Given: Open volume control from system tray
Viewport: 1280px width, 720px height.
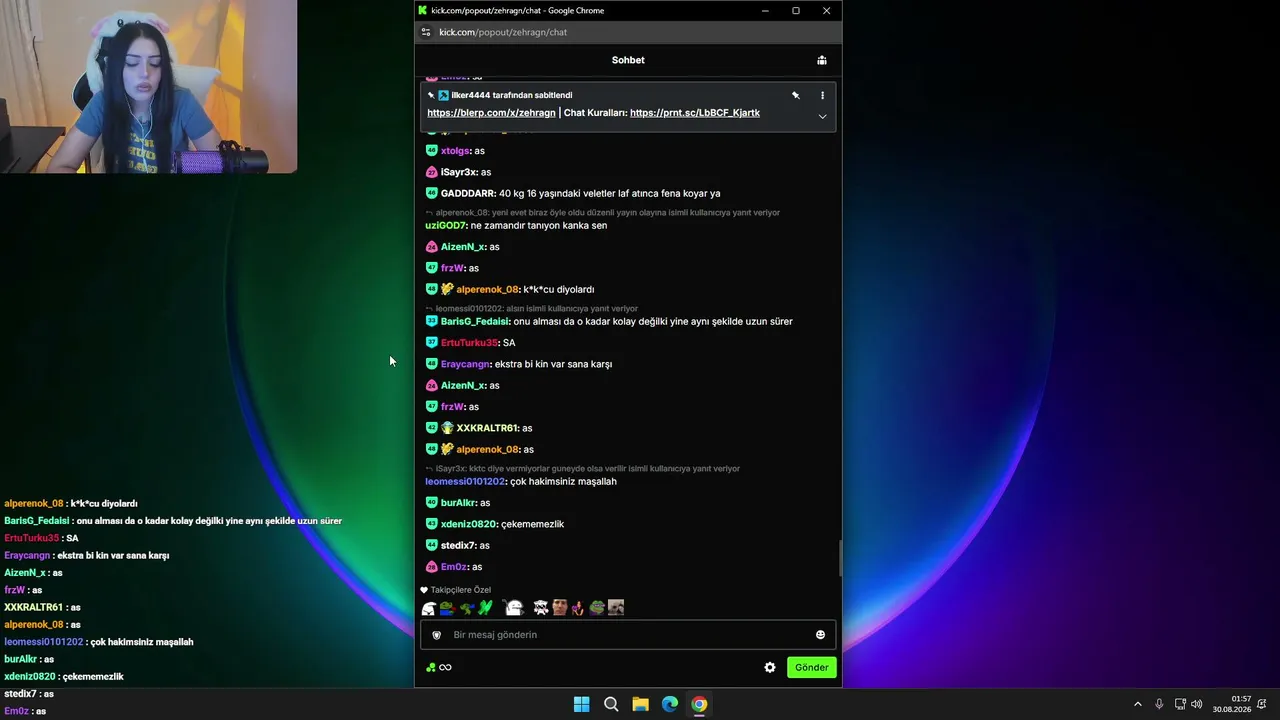Looking at the screenshot, I should (x=1197, y=704).
